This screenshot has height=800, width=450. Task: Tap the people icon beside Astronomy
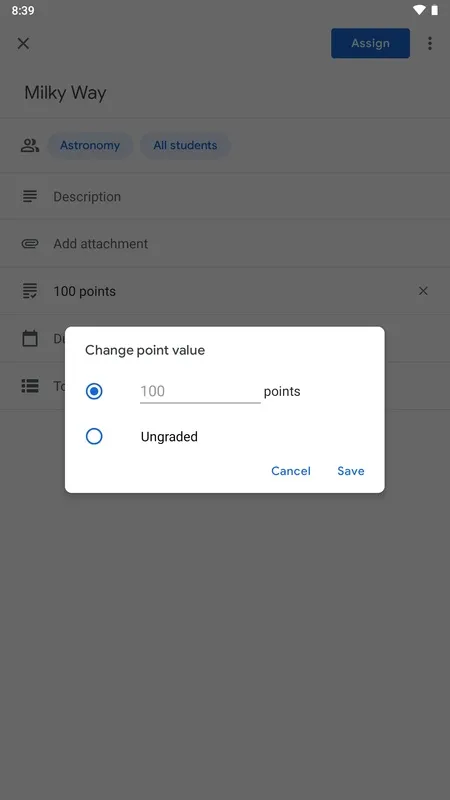tap(30, 145)
